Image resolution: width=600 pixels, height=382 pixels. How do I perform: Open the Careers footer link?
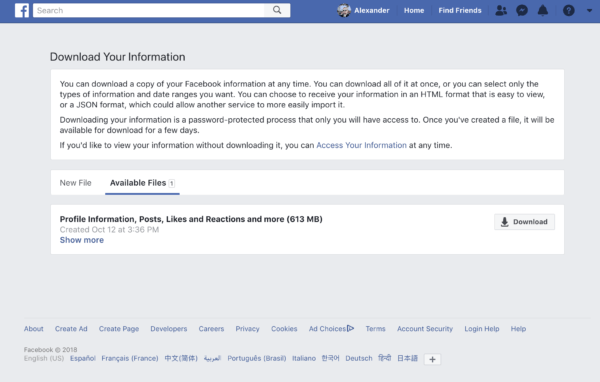click(211, 329)
